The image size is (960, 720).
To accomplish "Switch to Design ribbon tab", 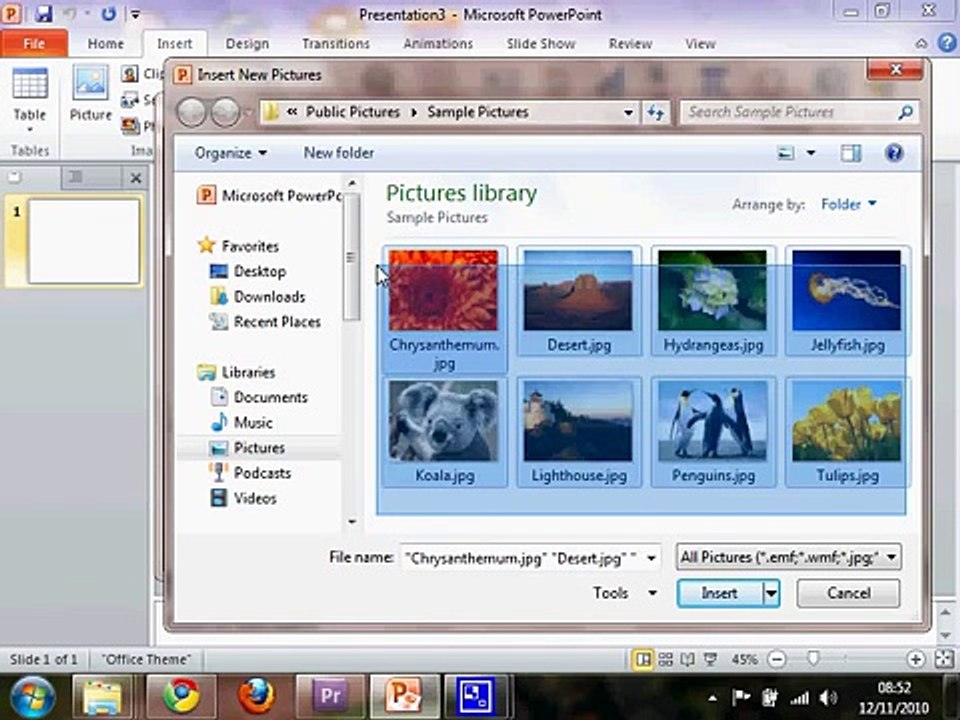I will tap(247, 43).
